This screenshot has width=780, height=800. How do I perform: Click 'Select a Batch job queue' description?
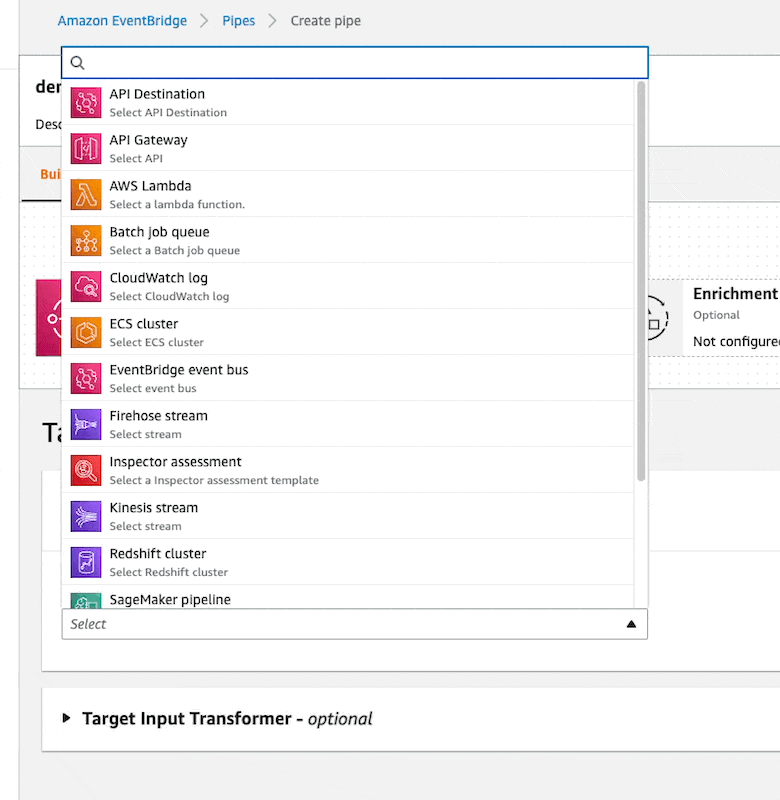click(x=174, y=251)
